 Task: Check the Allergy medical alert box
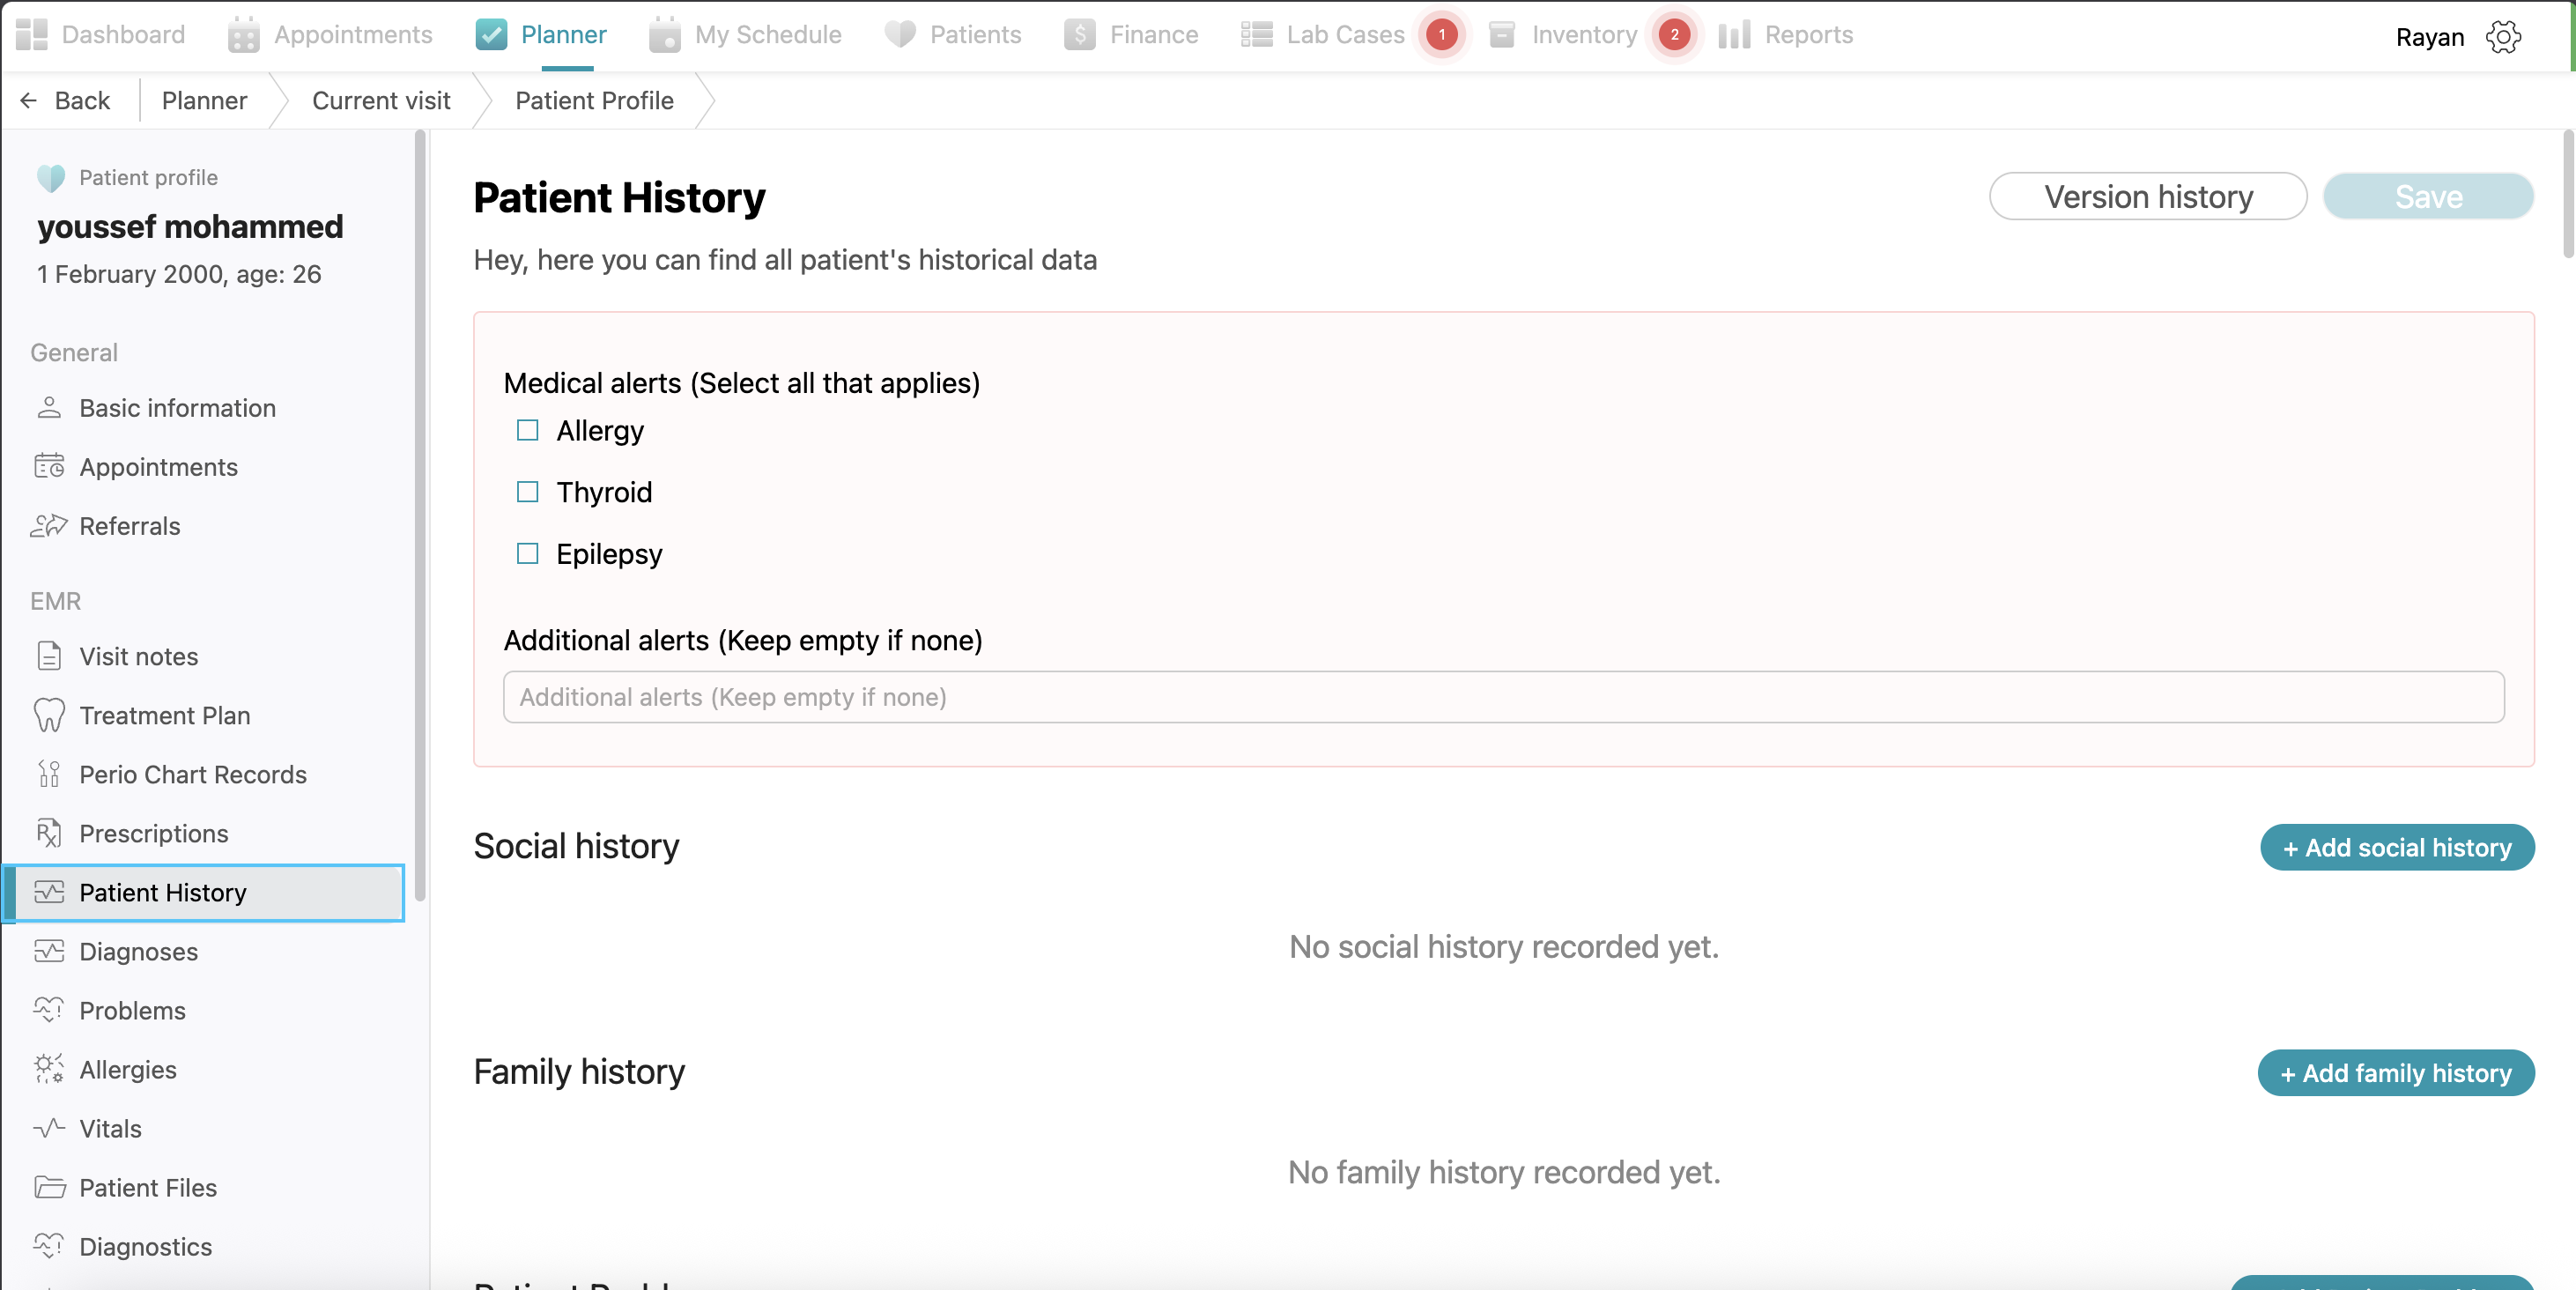point(527,430)
